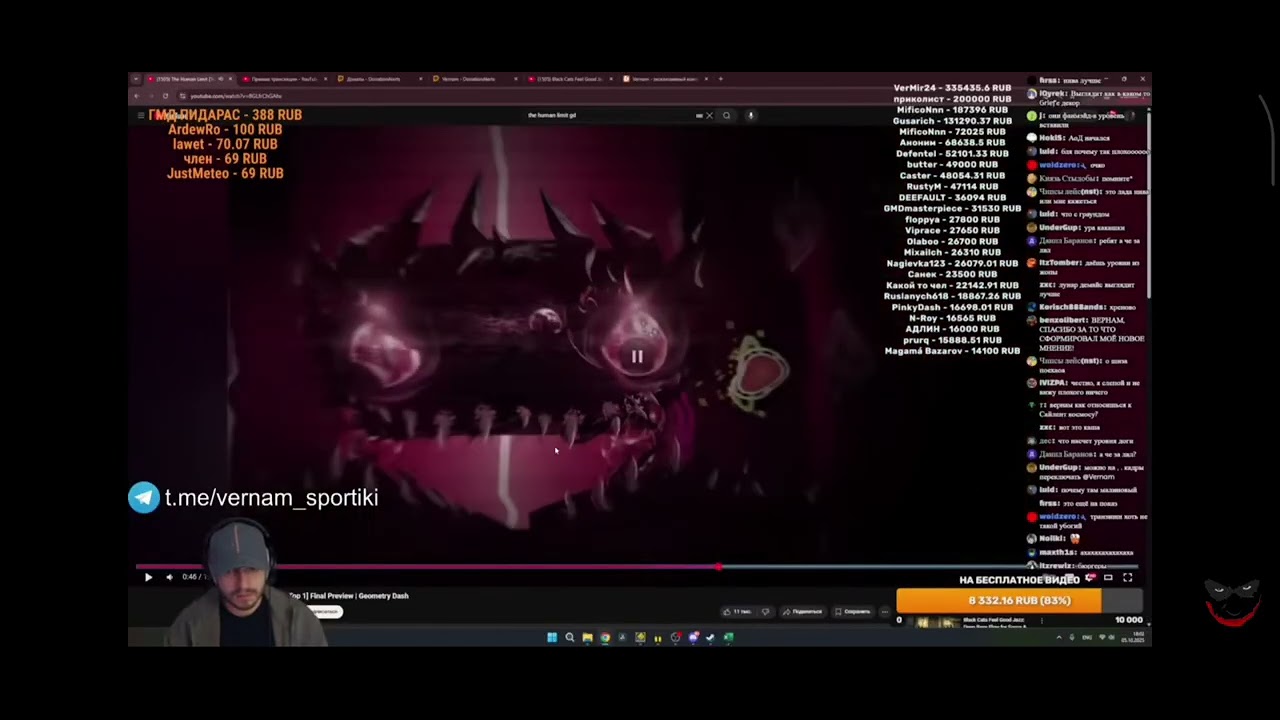The image size is (1280, 720).
Task: Switch to the 'Black Cats Feel Good' tab
Action: [x=570, y=79]
